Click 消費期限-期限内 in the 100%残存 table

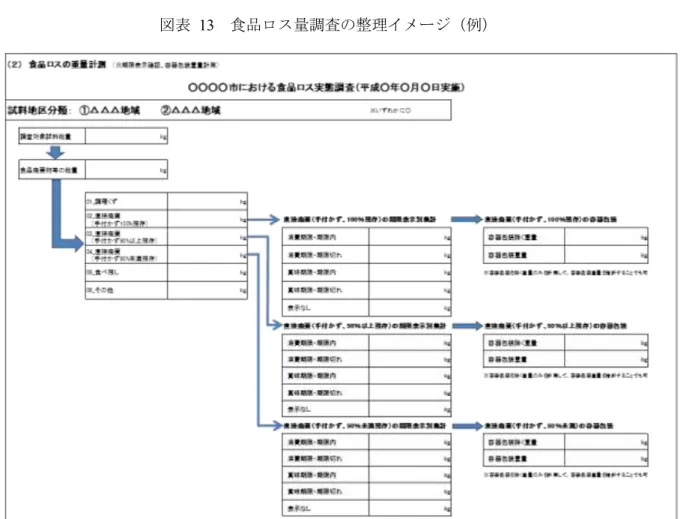(325, 237)
